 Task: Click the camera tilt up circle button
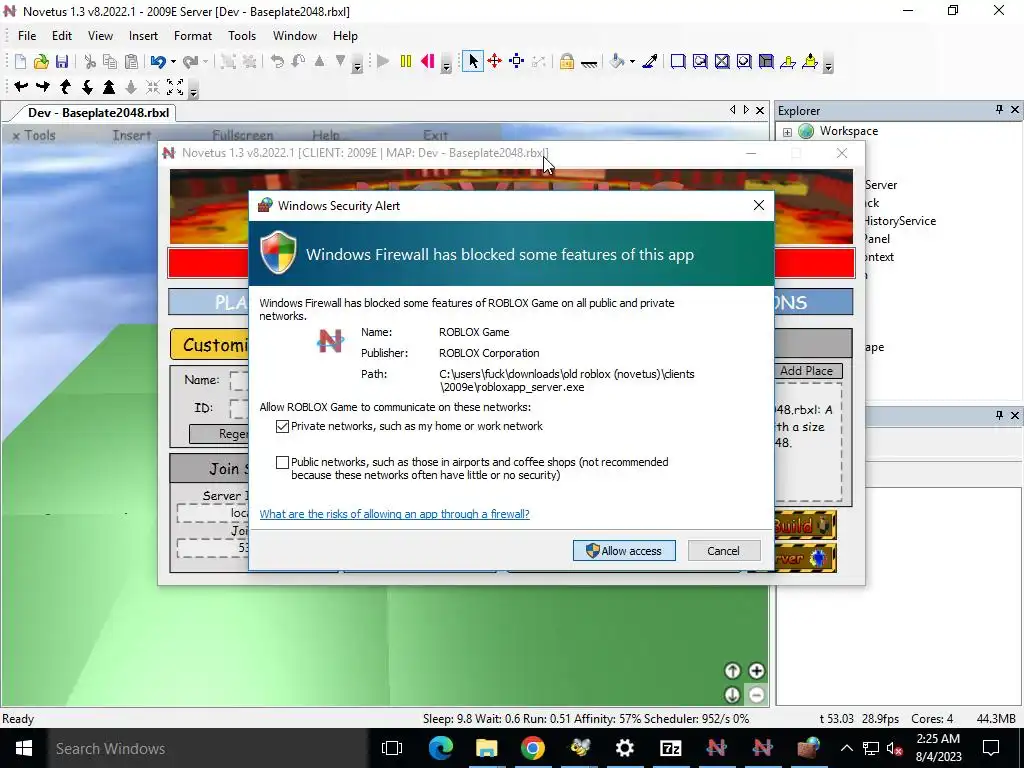pos(733,671)
